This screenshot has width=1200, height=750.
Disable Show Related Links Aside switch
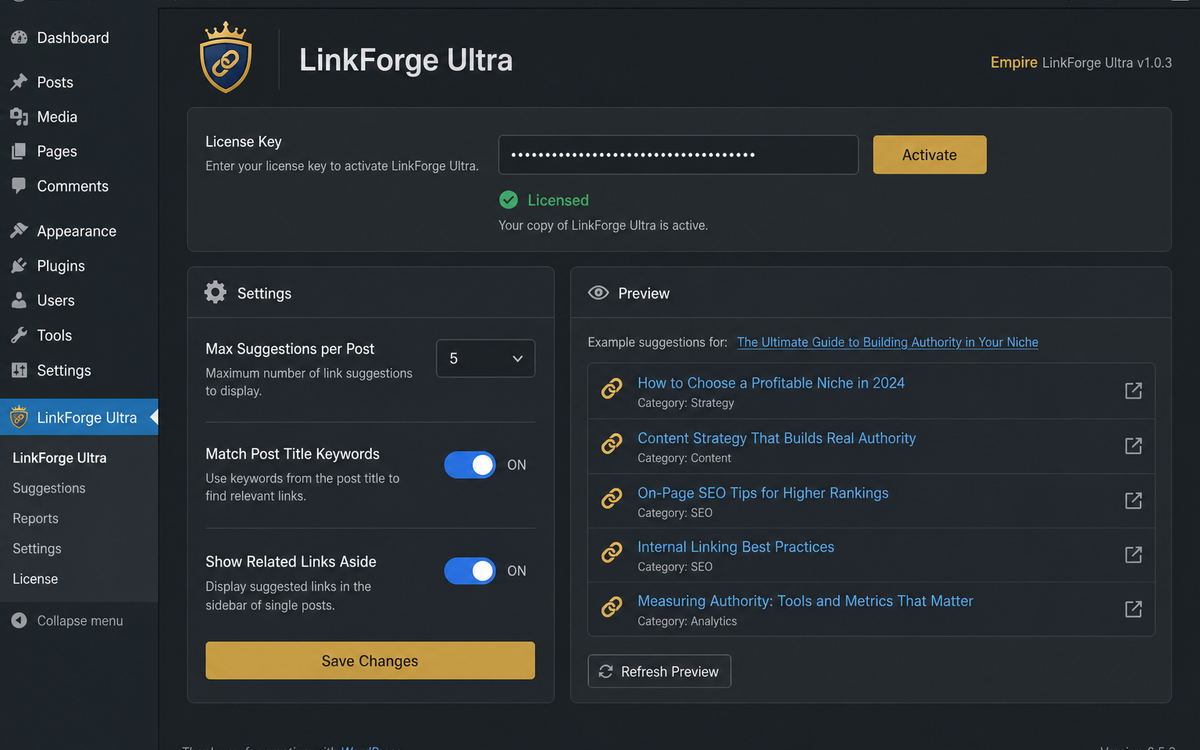470,571
